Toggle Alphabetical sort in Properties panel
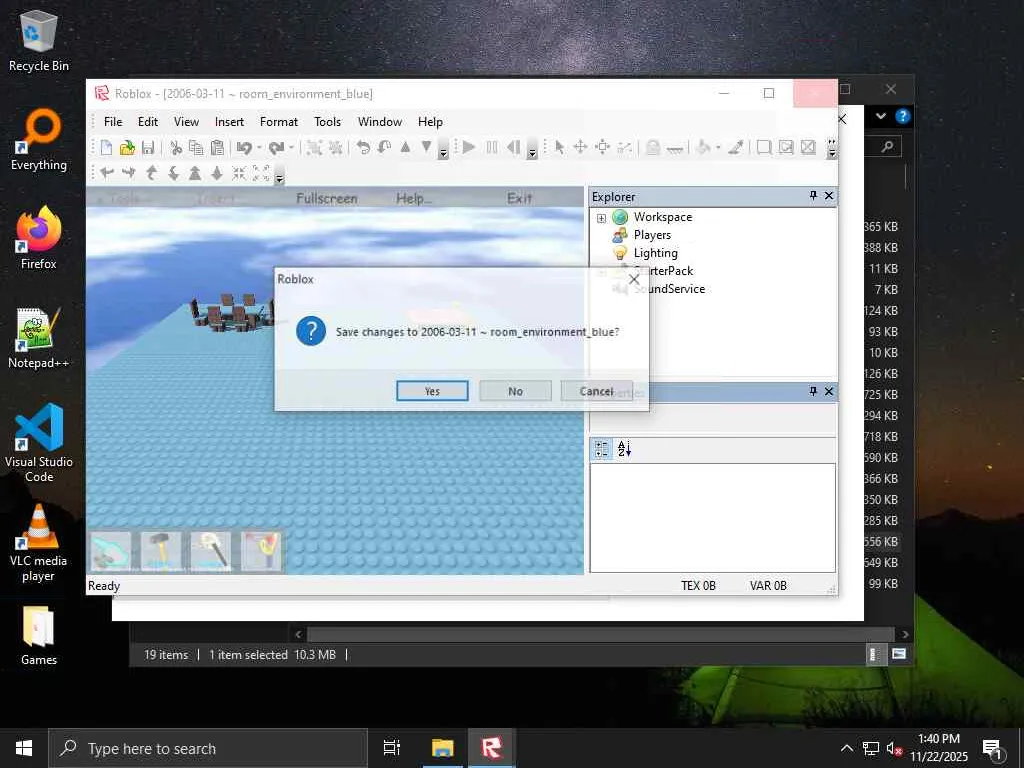This screenshot has width=1024, height=768. click(x=624, y=449)
